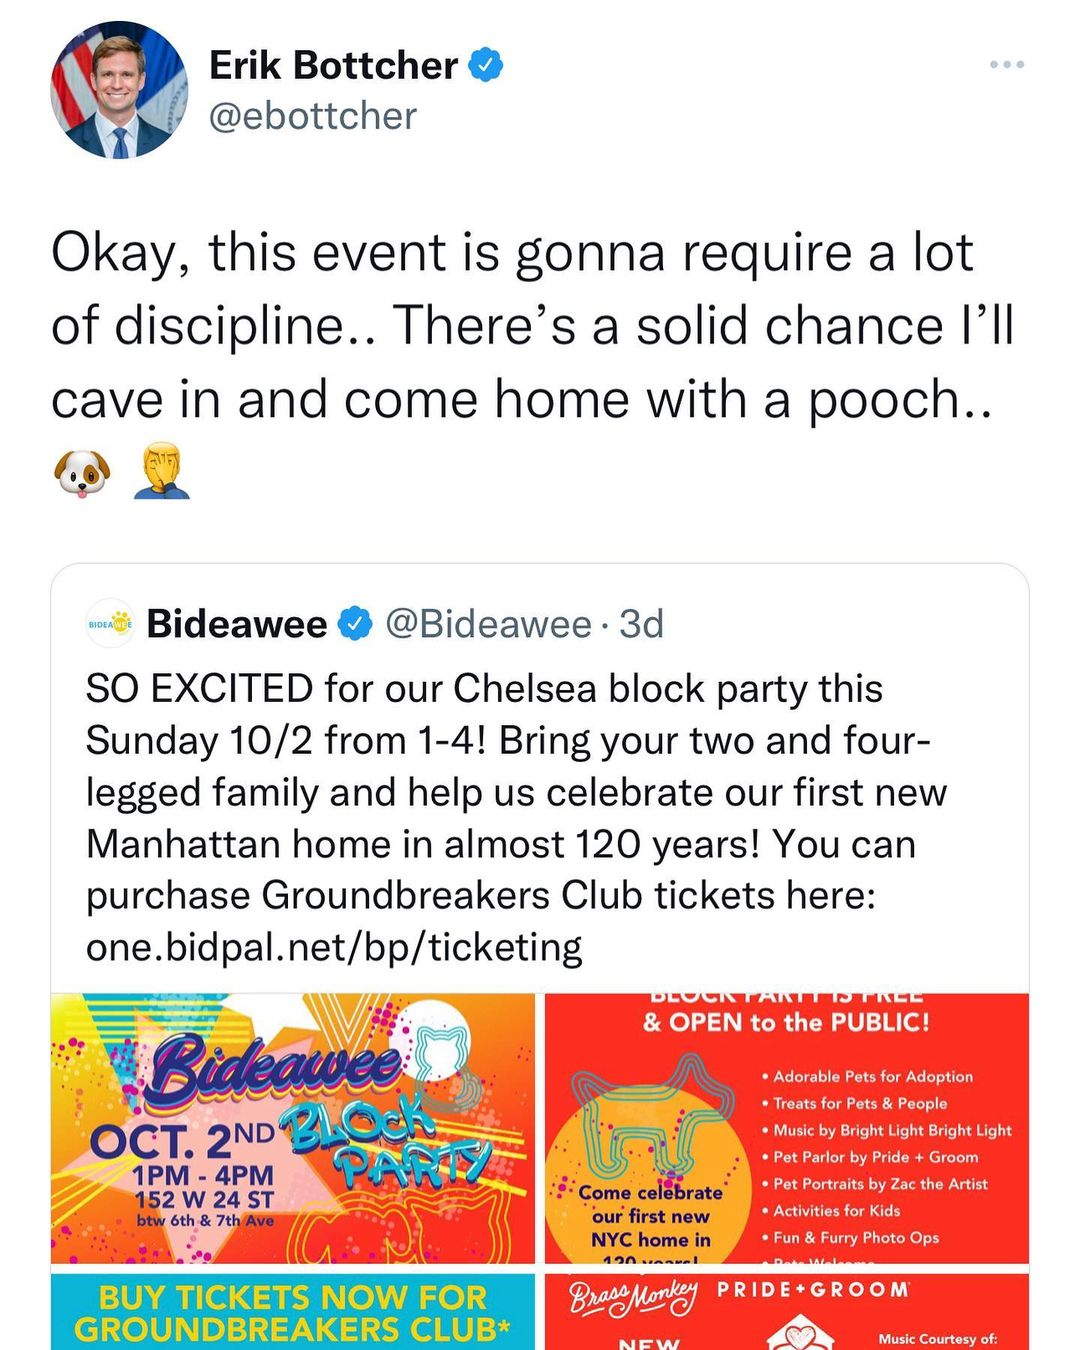Open Bideawee's small profile logo
The width and height of the screenshot is (1080, 1350).
(110, 624)
